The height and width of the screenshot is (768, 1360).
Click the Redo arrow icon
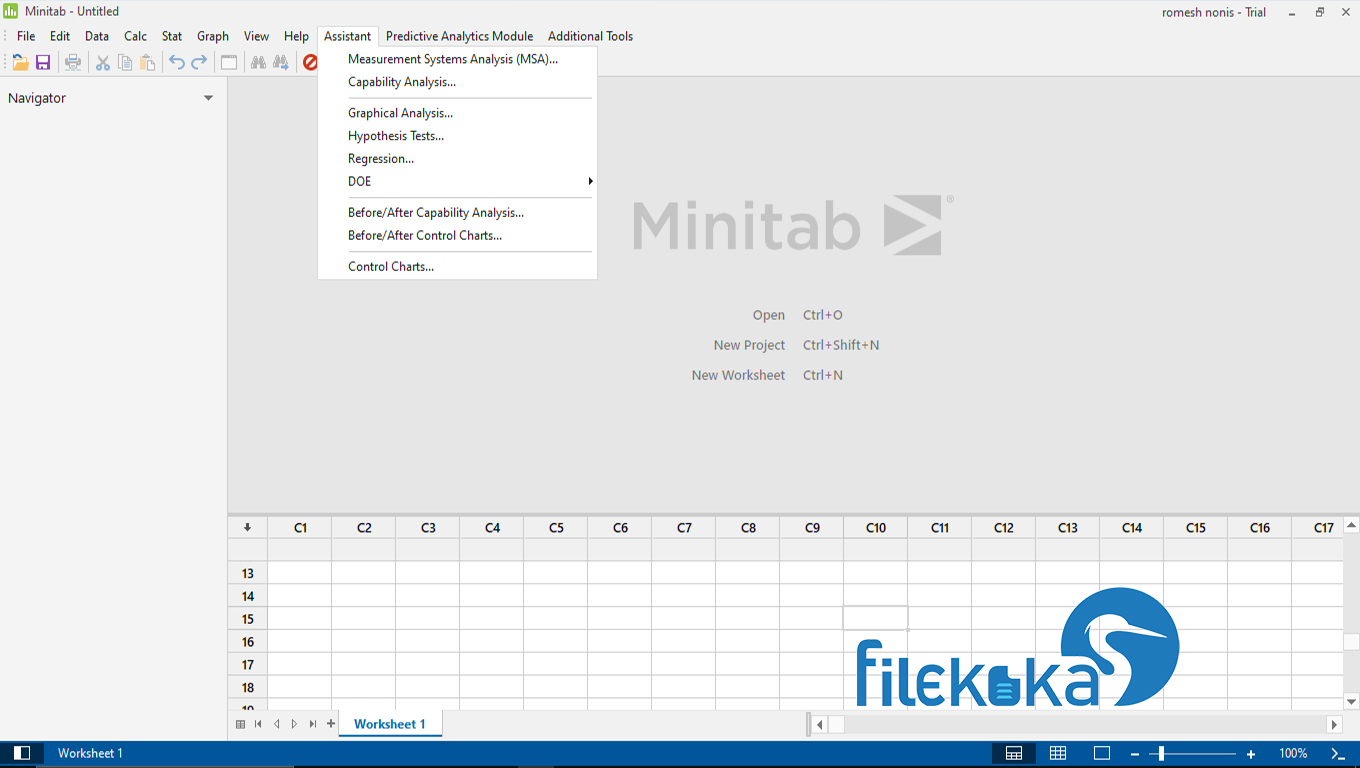click(199, 62)
